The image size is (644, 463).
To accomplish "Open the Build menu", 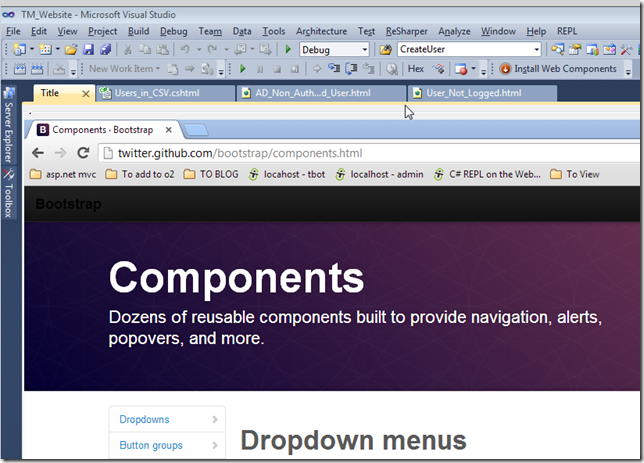I will (x=138, y=31).
